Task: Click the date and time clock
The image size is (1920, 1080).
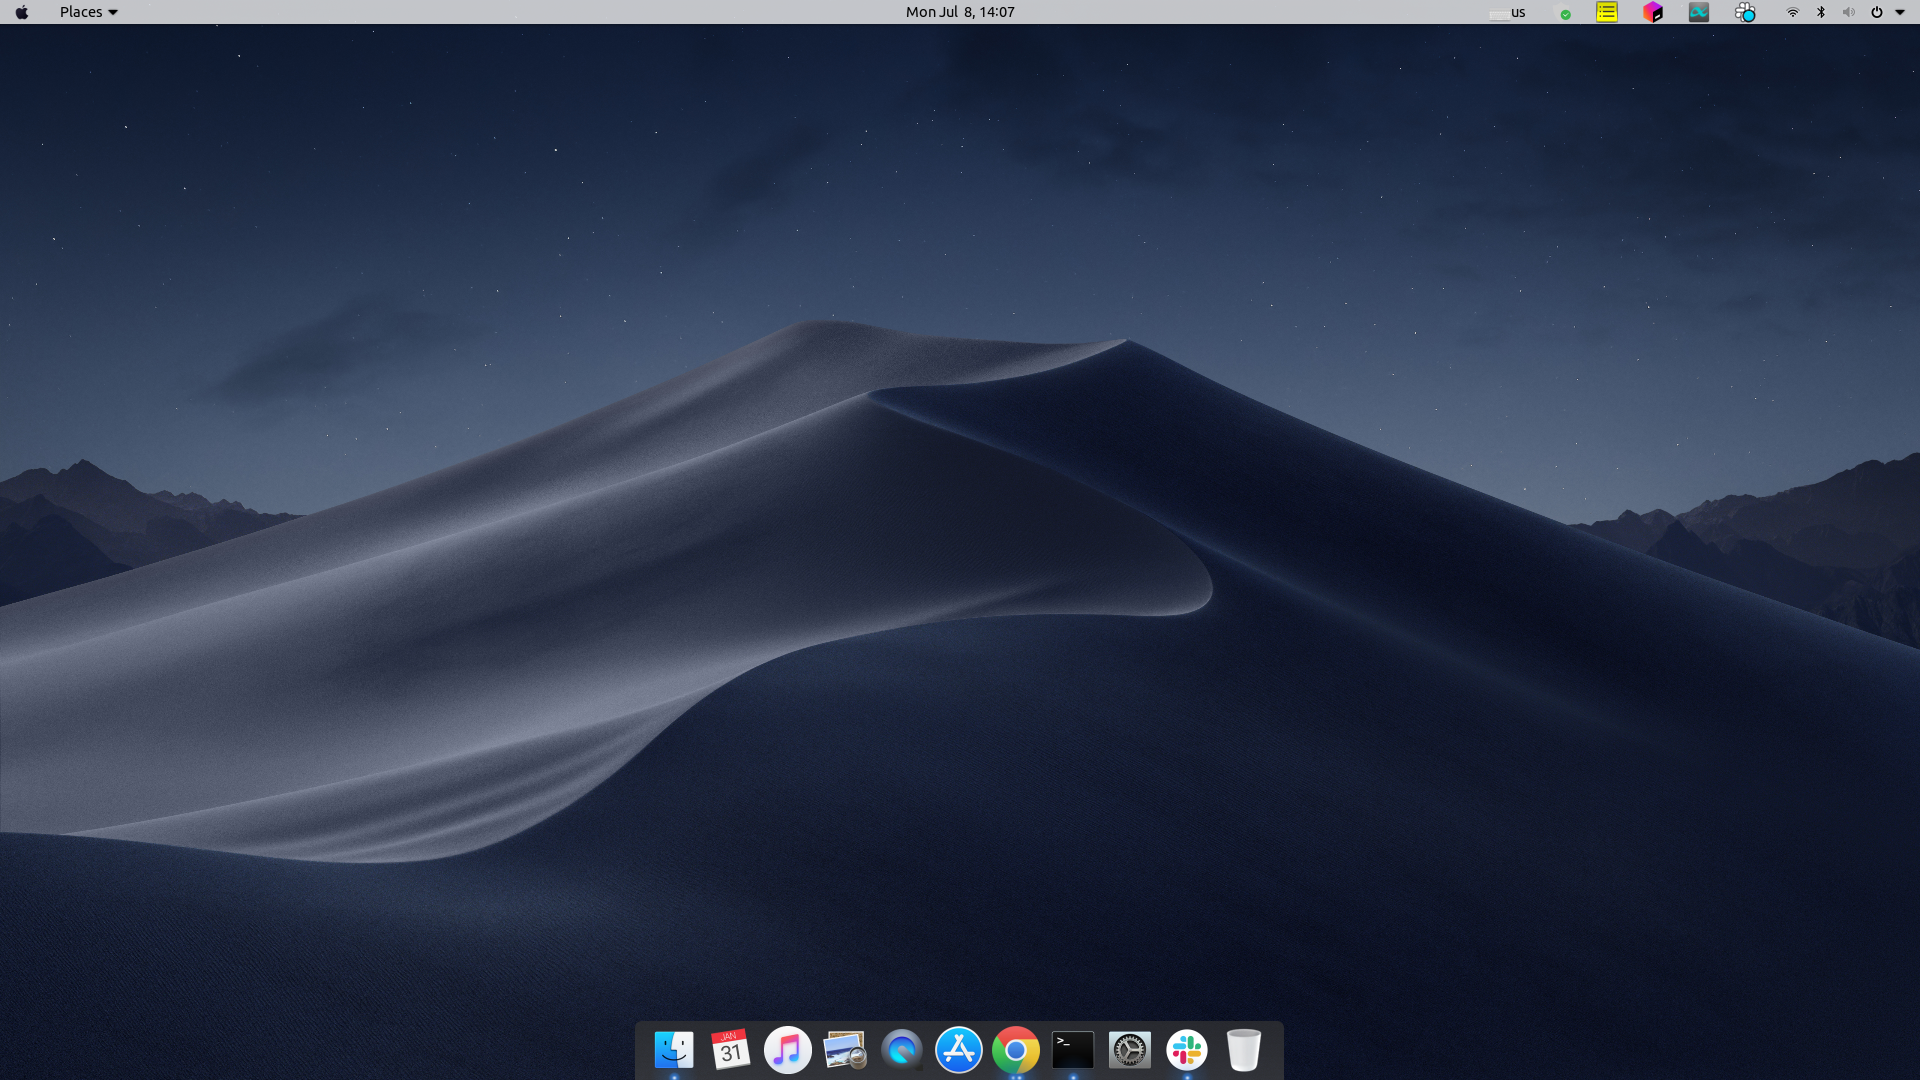Action: pos(960,12)
